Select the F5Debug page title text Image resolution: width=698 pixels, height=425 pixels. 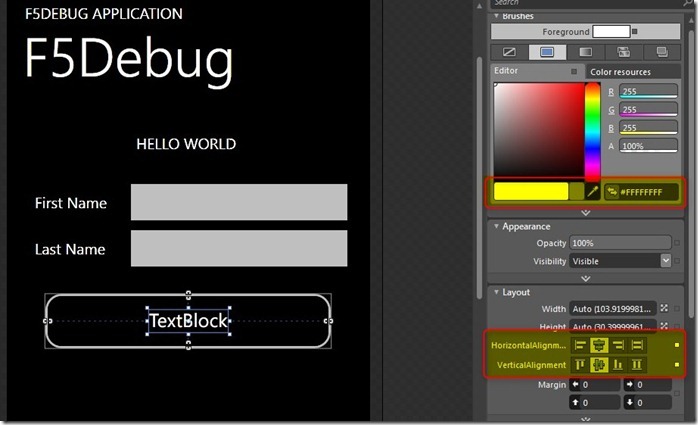(x=129, y=60)
